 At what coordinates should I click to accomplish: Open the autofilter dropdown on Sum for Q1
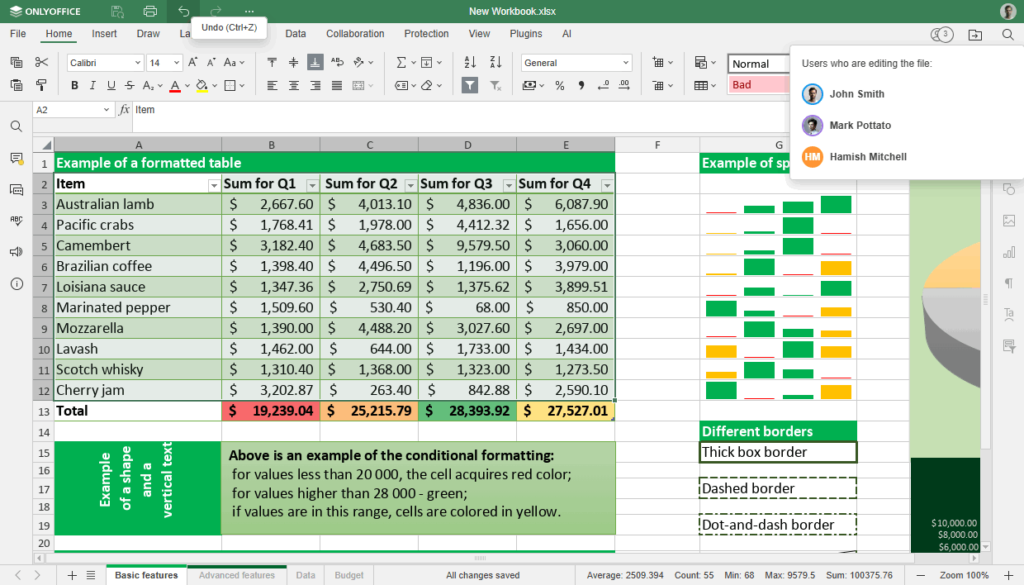click(311, 184)
